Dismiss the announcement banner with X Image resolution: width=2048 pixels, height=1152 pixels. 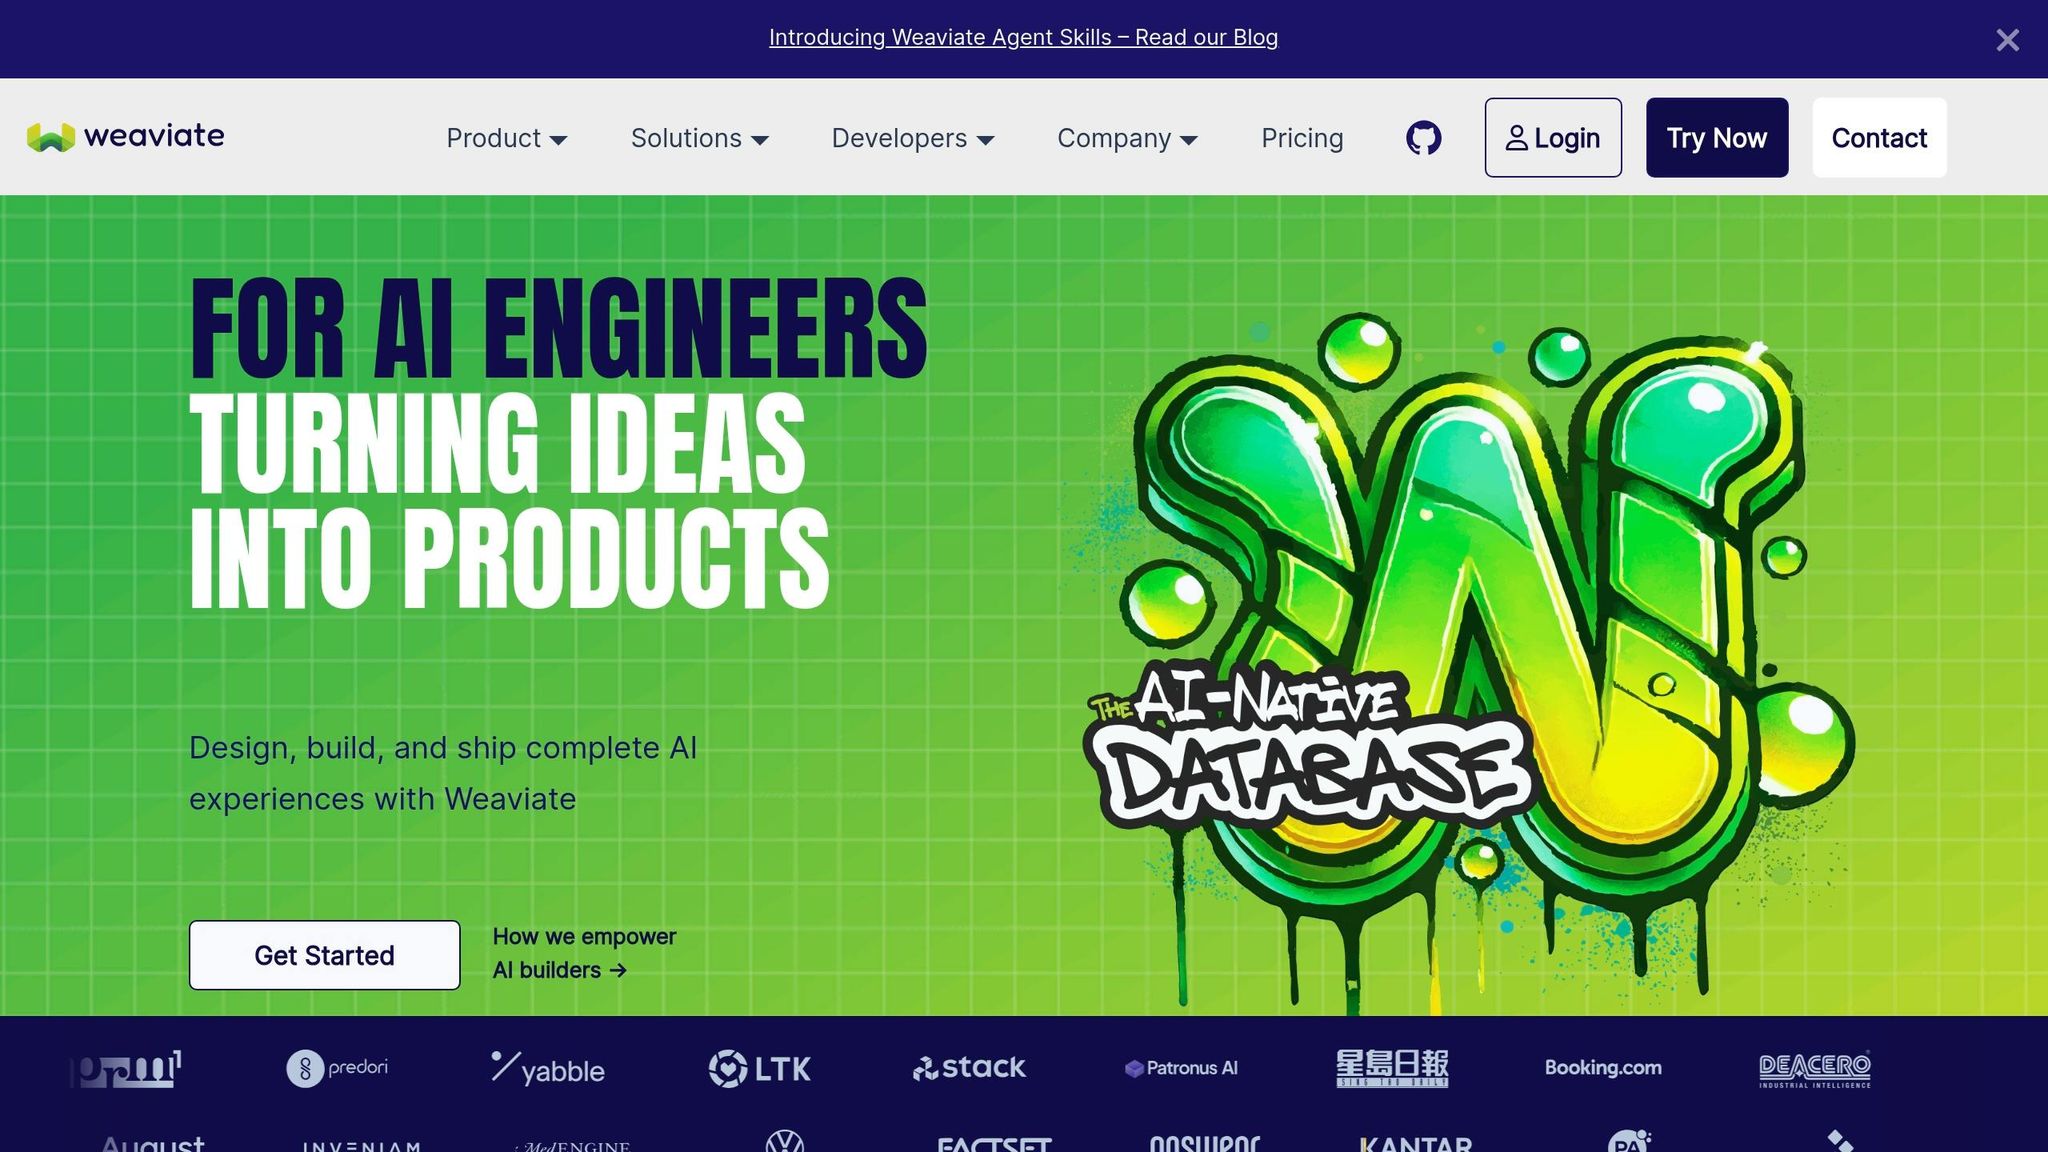pyautogui.click(x=2007, y=40)
